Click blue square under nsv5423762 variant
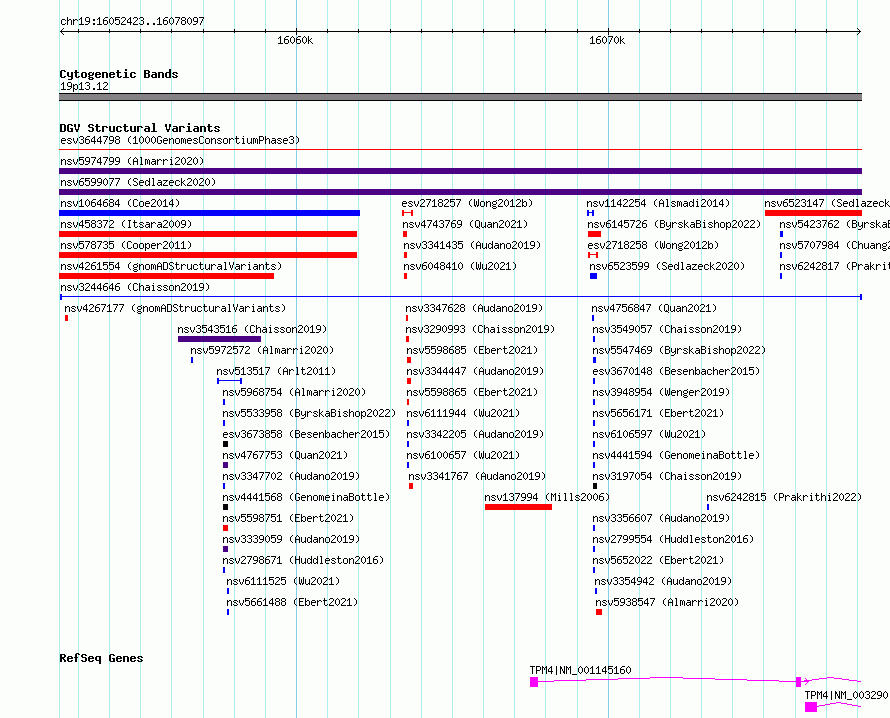890x718 pixels. coord(782,234)
